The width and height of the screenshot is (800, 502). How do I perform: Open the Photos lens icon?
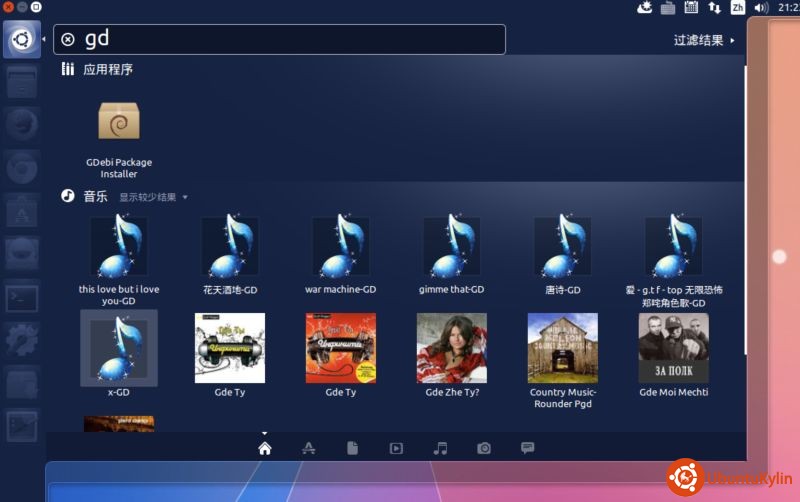(x=484, y=448)
